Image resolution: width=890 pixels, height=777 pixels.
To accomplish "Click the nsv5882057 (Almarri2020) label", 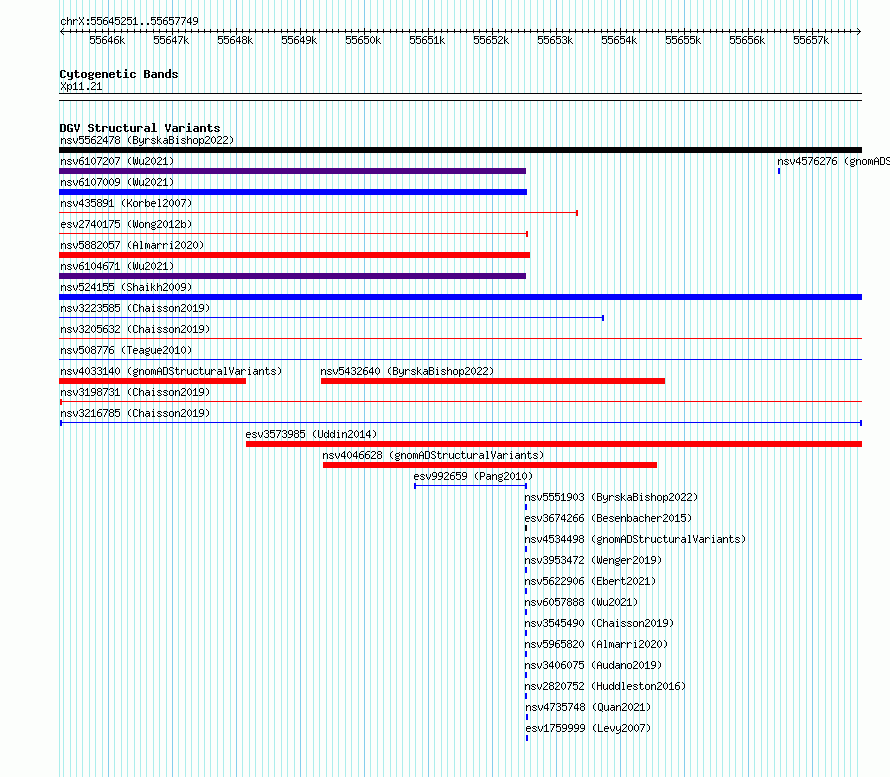I will click(132, 245).
